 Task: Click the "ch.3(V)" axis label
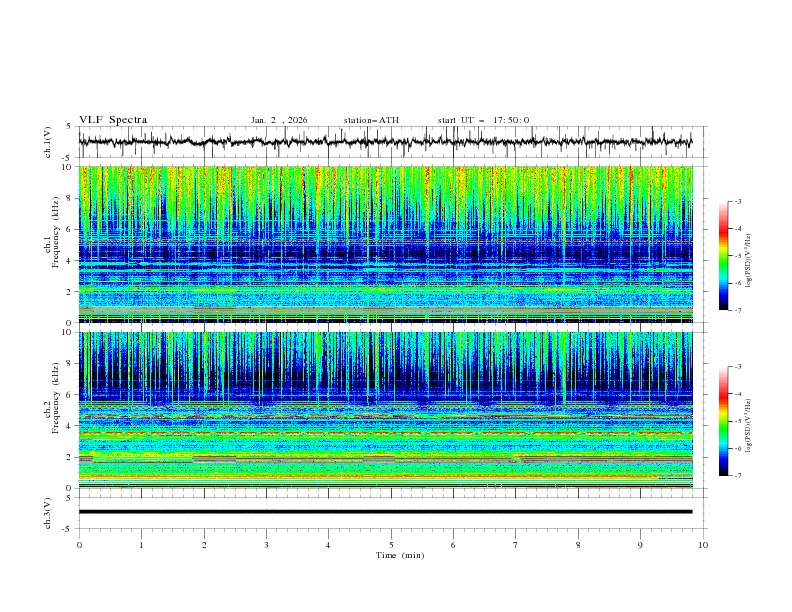(48, 513)
